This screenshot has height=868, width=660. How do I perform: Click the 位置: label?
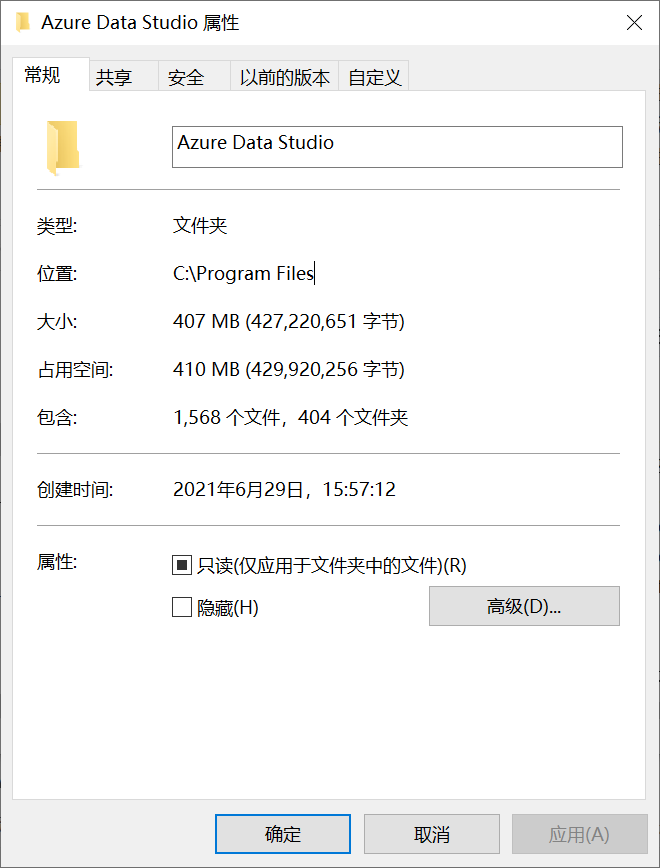point(57,273)
